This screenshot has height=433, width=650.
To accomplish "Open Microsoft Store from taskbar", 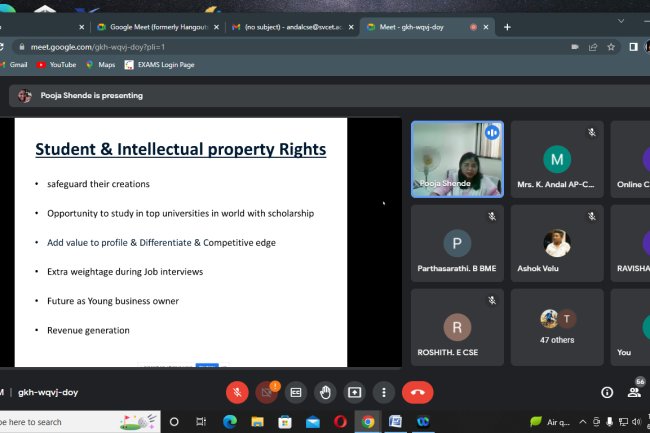I will pyautogui.click(x=285, y=422).
